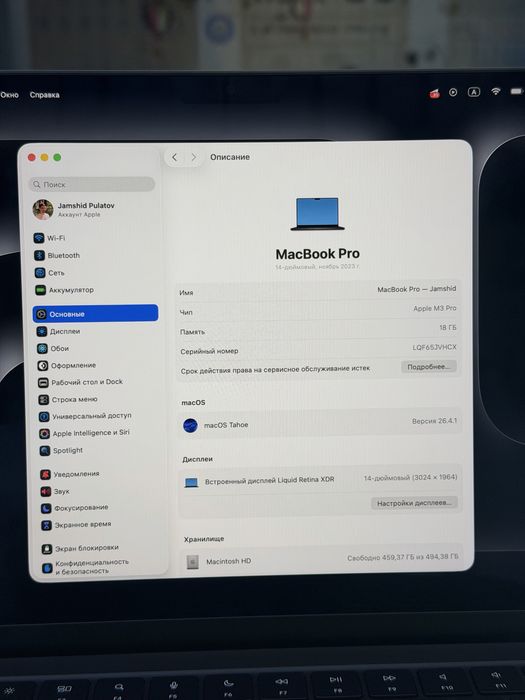Click the built-in display laptop icon
The image size is (525, 700).
click(192, 483)
